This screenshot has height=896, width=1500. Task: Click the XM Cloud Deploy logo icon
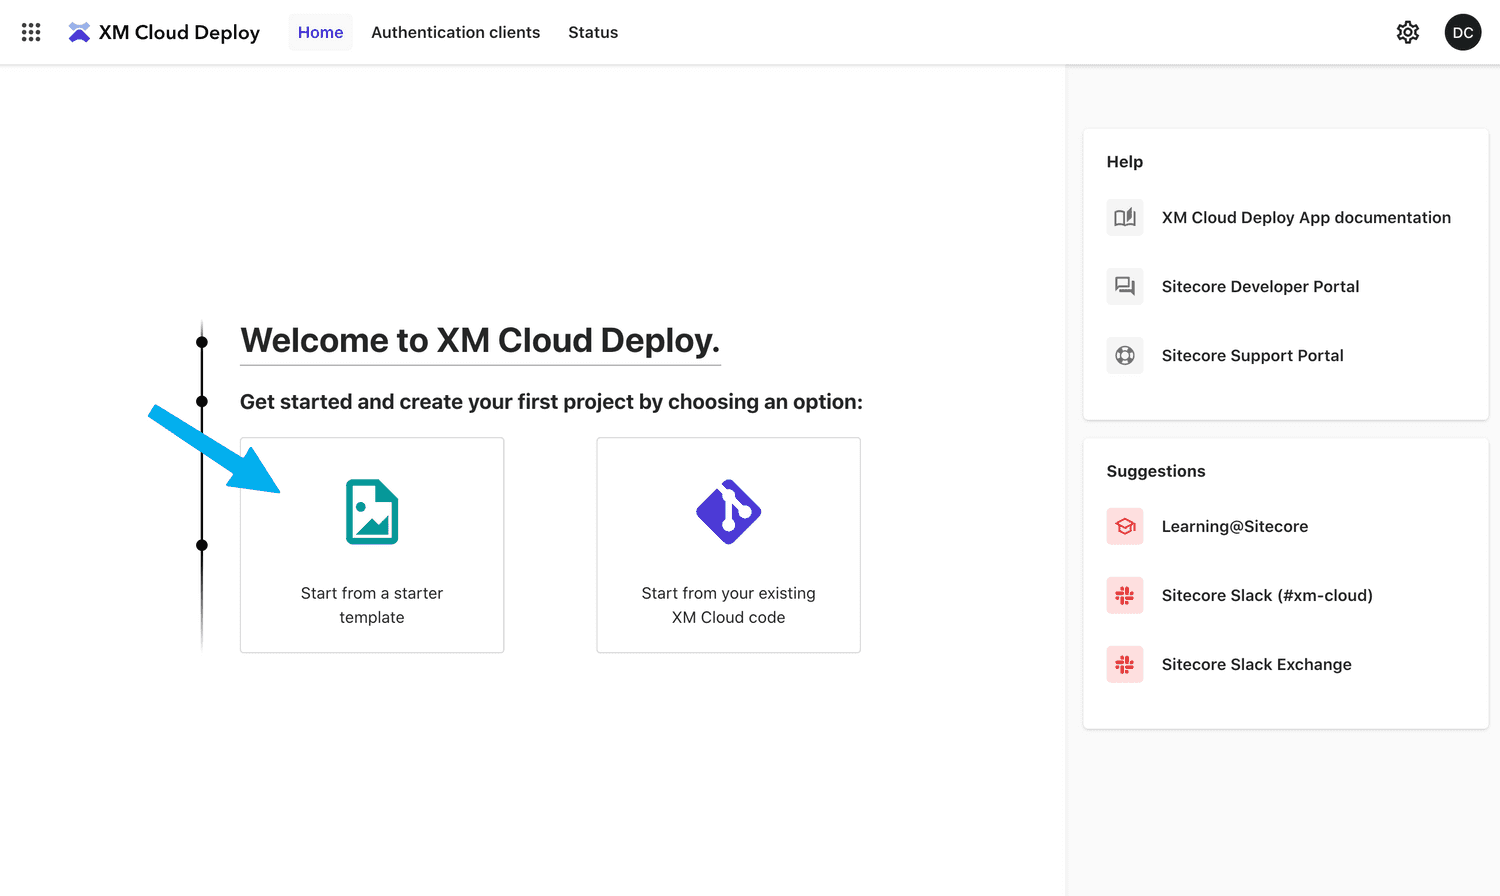coord(79,32)
